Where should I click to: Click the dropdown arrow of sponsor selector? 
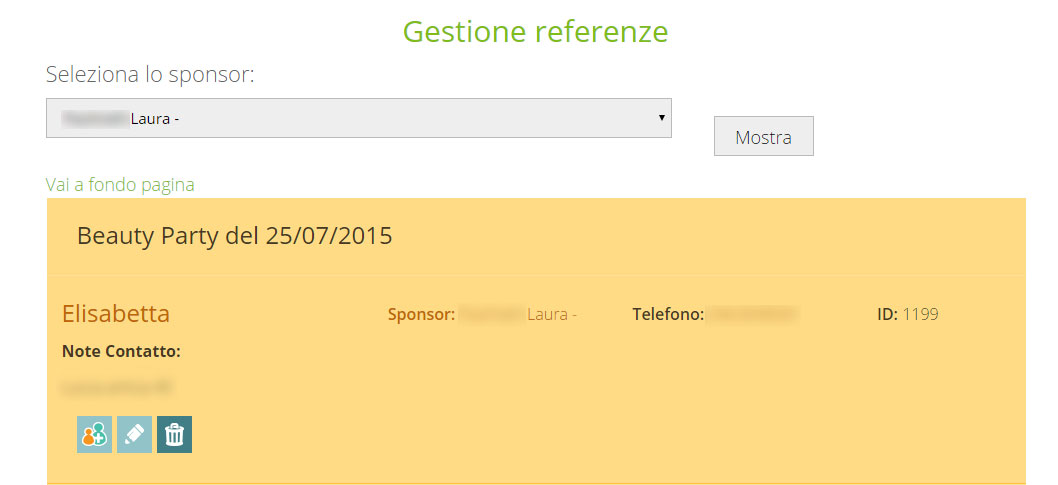click(661, 118)
